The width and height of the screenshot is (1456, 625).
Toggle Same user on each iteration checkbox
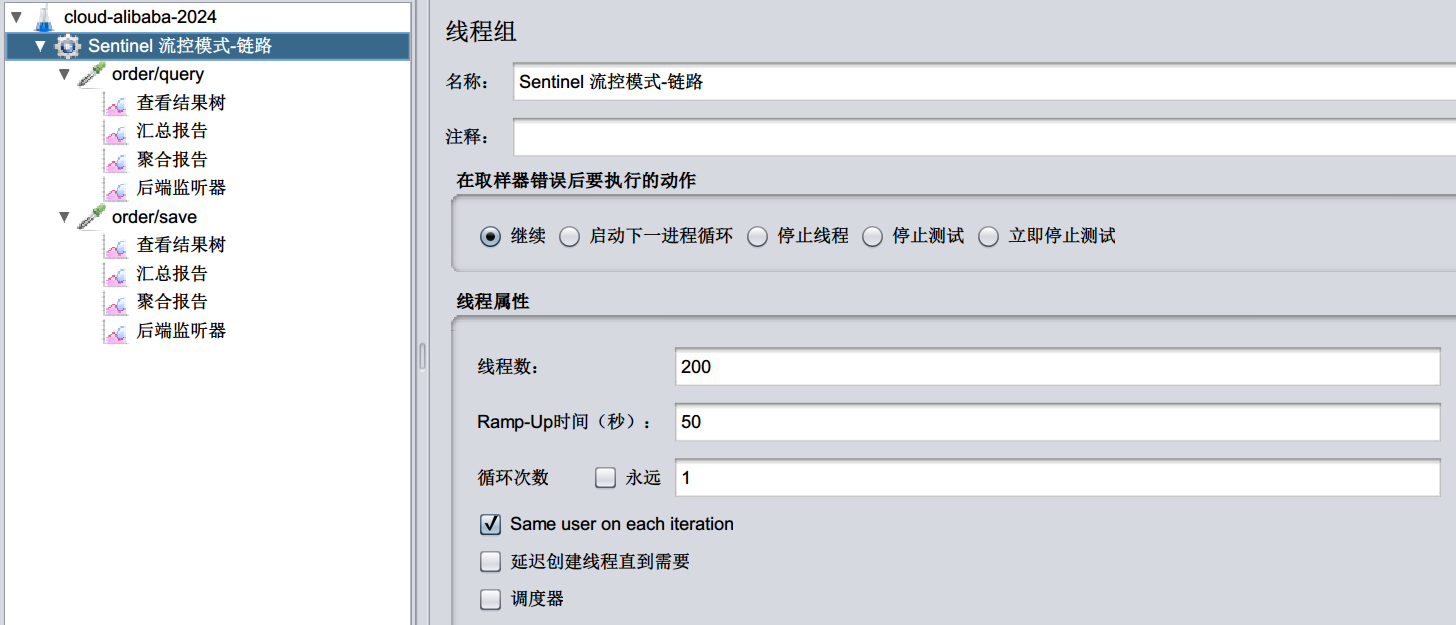491,524
